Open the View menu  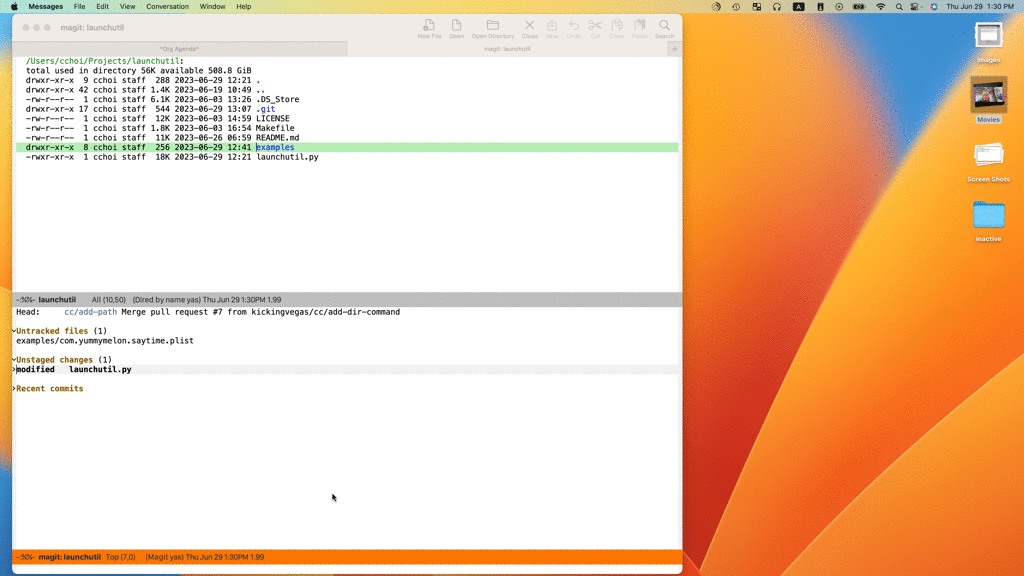[x=127, y=7]
